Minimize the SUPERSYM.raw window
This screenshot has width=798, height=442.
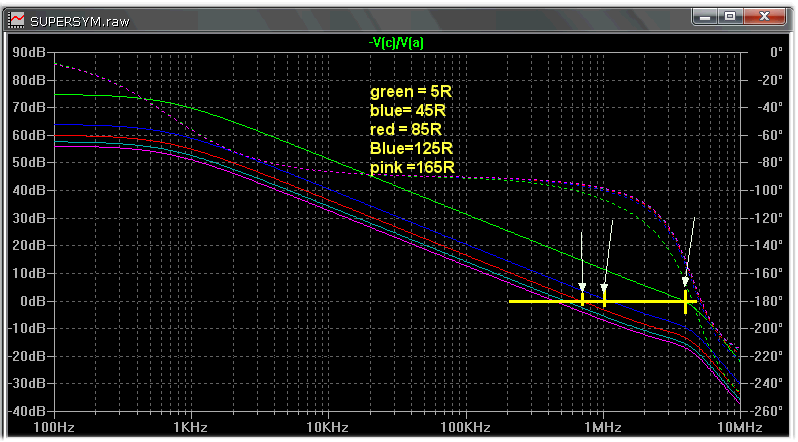pyautogui.click(x=705, y=17)
